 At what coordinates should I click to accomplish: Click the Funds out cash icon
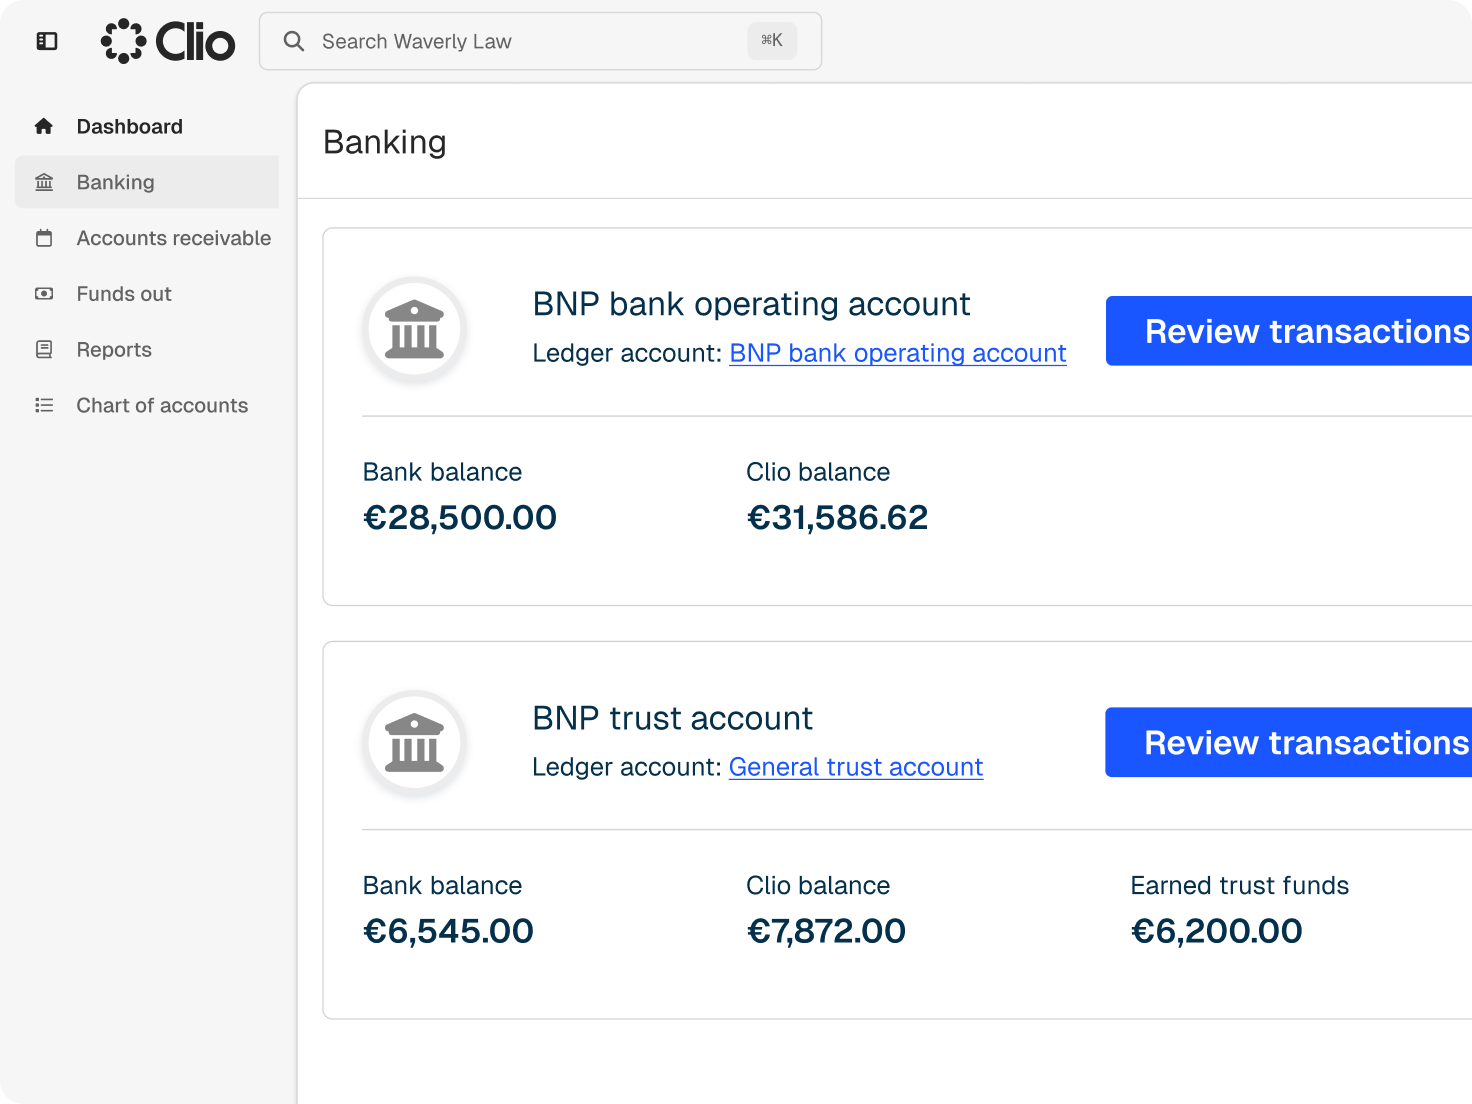click(44, 294)
